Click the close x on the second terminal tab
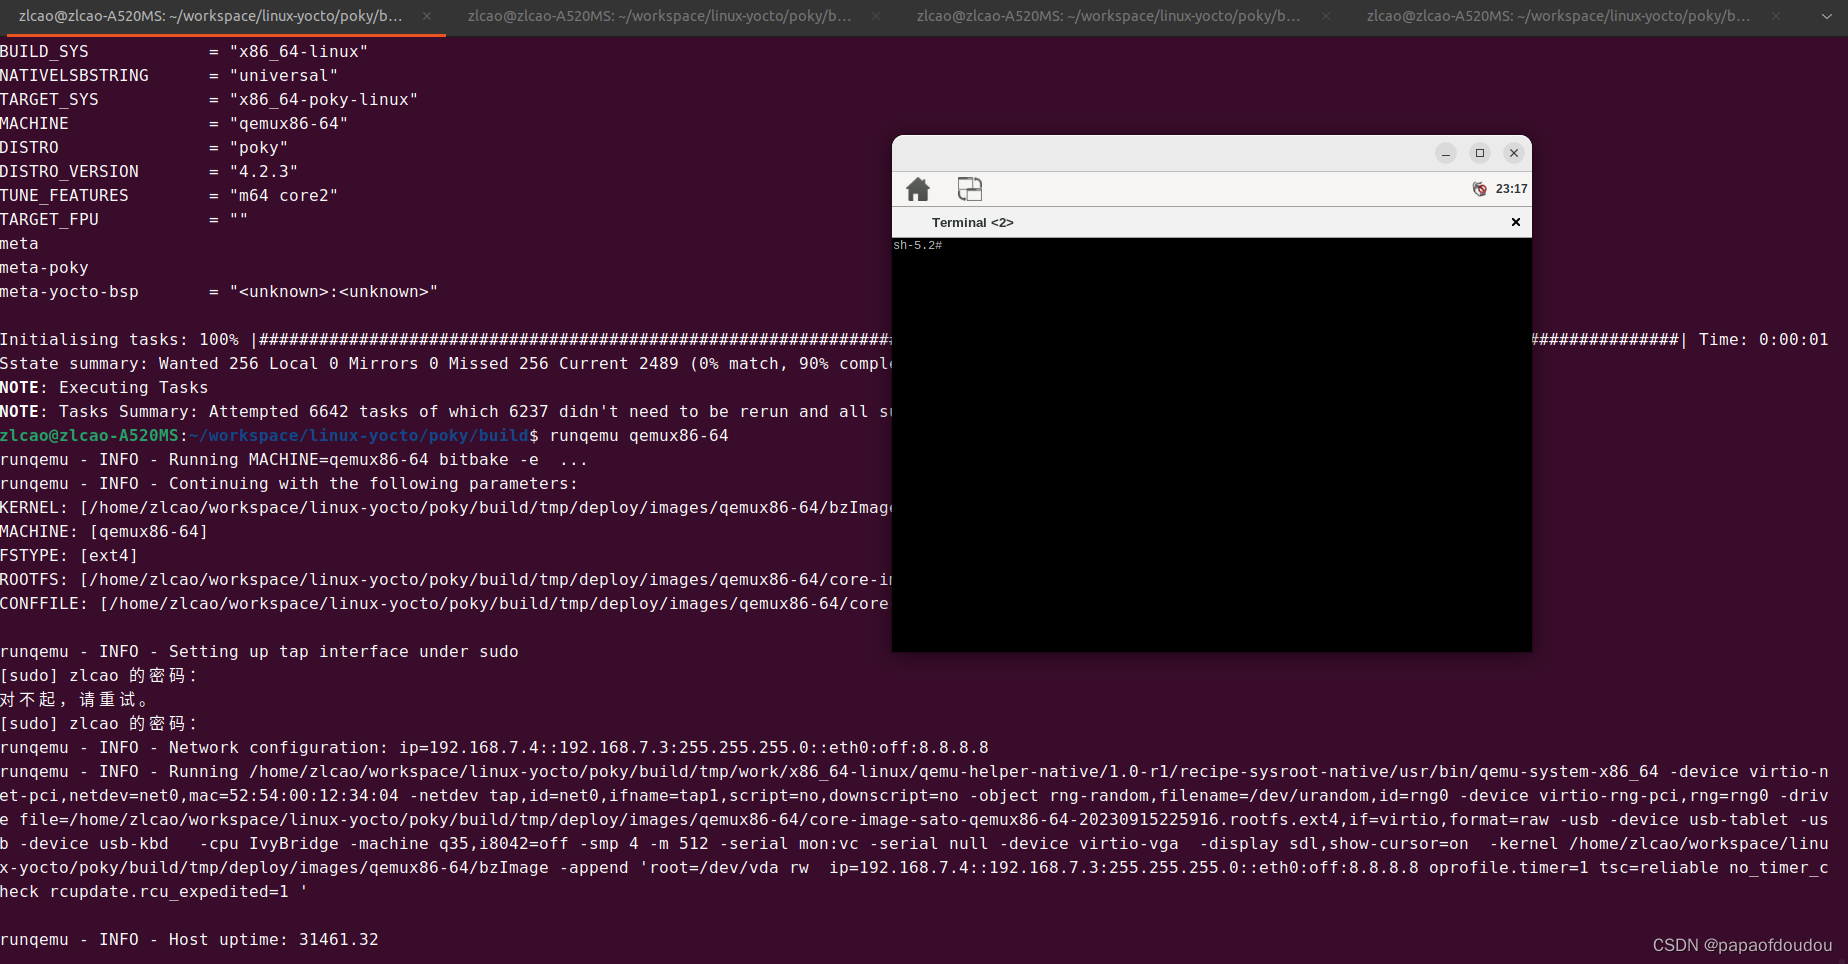 (876, 16)
